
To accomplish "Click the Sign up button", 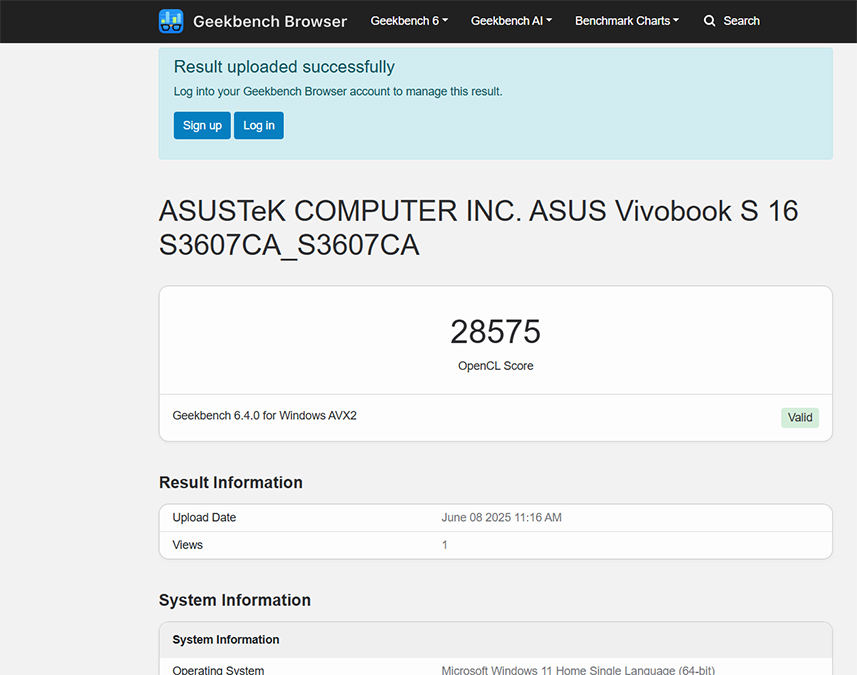I will 202,125.
